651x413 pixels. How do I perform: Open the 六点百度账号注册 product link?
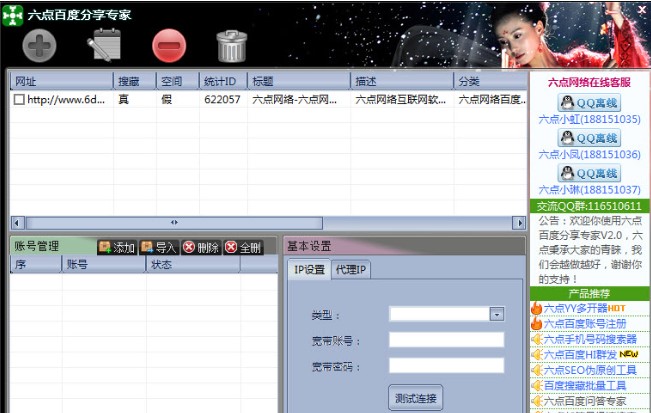(x=585, y=324)
